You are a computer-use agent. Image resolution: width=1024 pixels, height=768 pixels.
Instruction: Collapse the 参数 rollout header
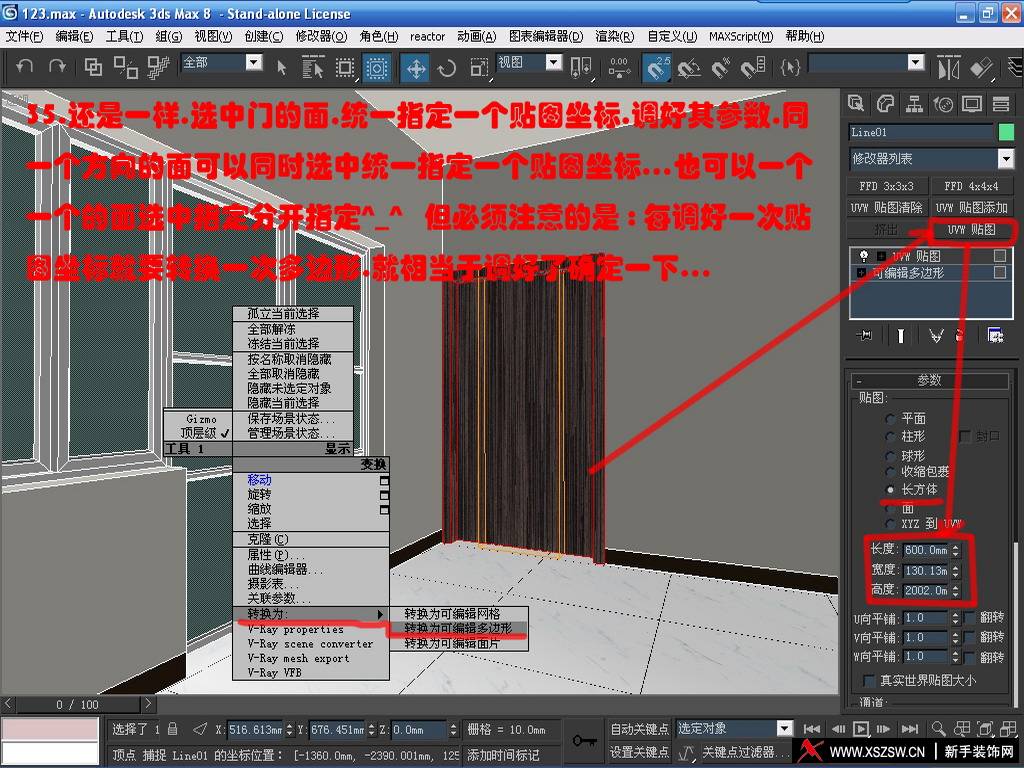pyautogui.click(x=929, y=380)
